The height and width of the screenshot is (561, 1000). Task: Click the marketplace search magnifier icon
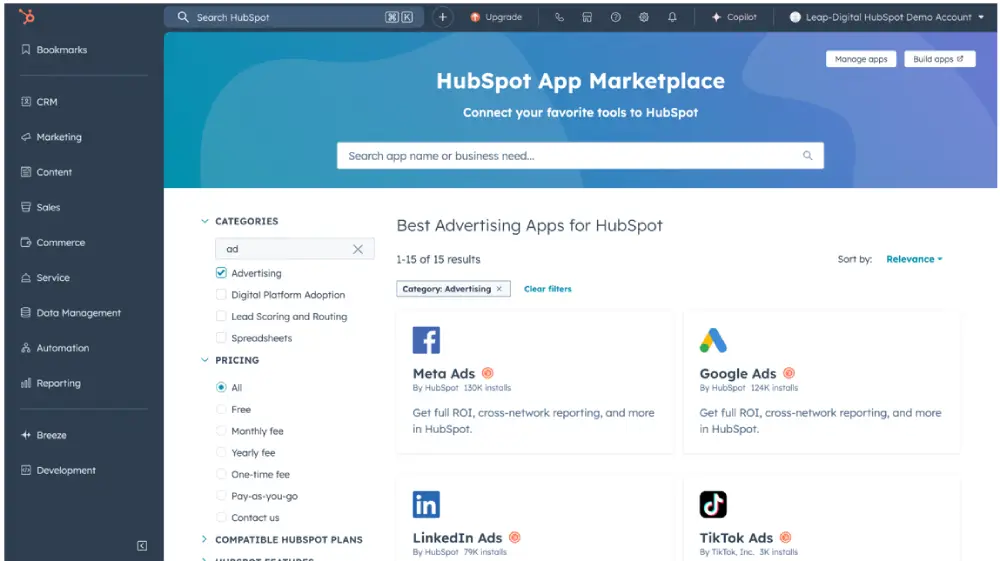click(x=807, y=156)
